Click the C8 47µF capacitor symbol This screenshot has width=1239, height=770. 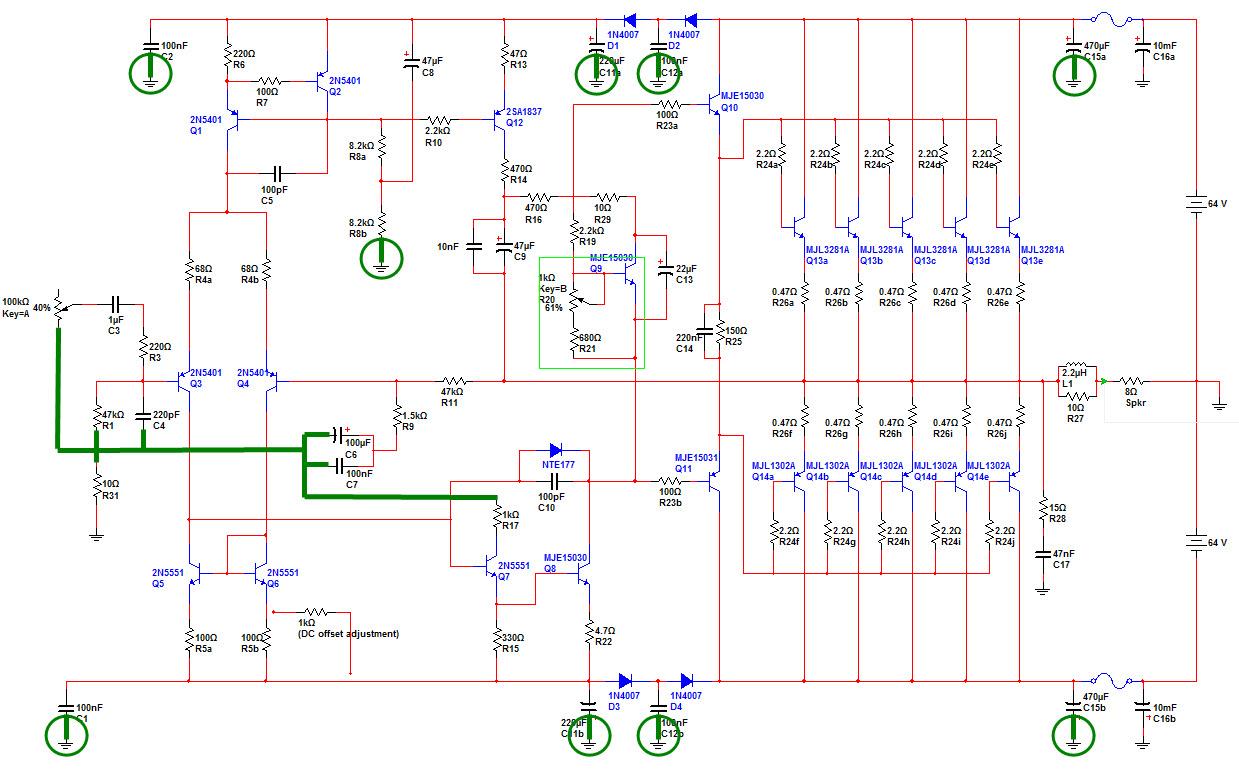(410, 62)
